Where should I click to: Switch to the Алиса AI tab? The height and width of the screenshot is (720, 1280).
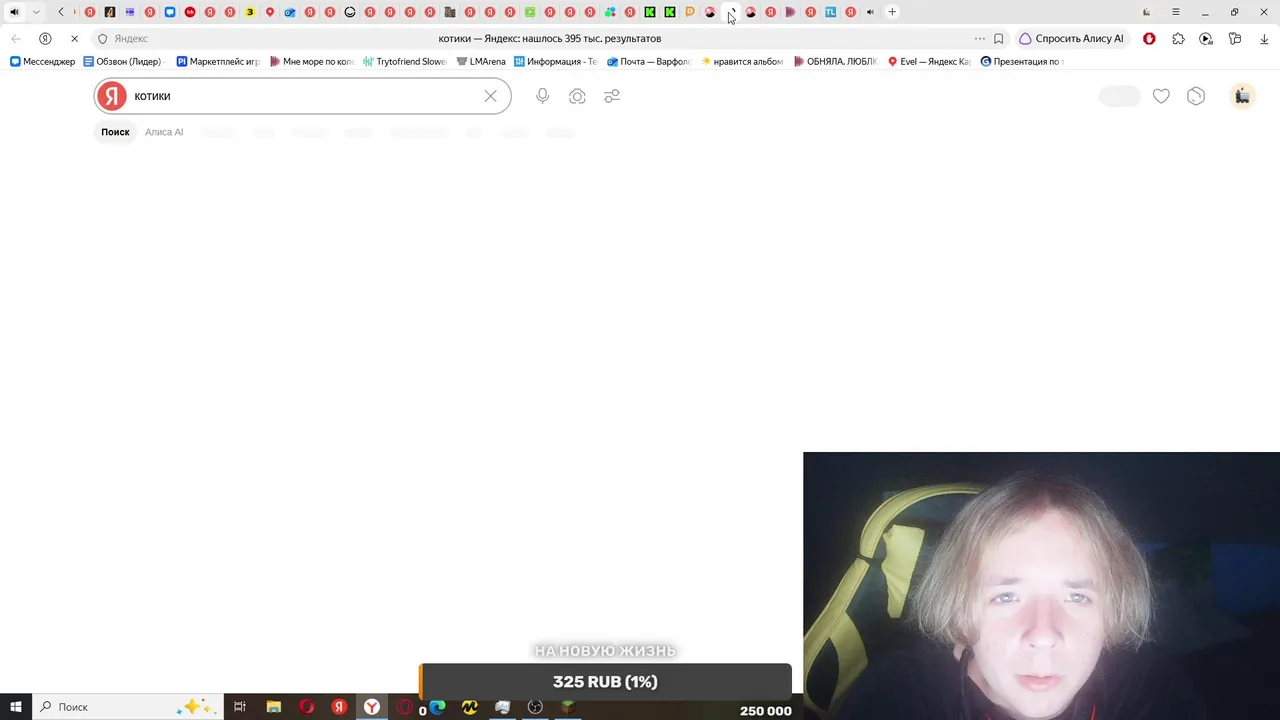tap(164, 132)
